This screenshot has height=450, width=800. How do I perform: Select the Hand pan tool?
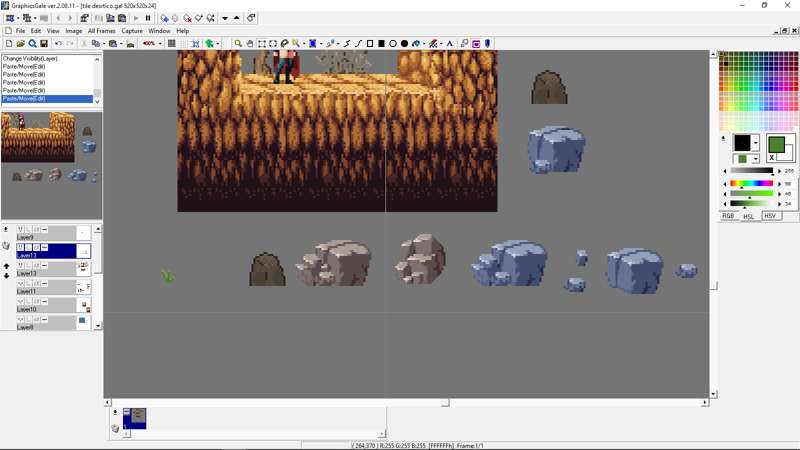pyautogui.click(x=250, y=44)
